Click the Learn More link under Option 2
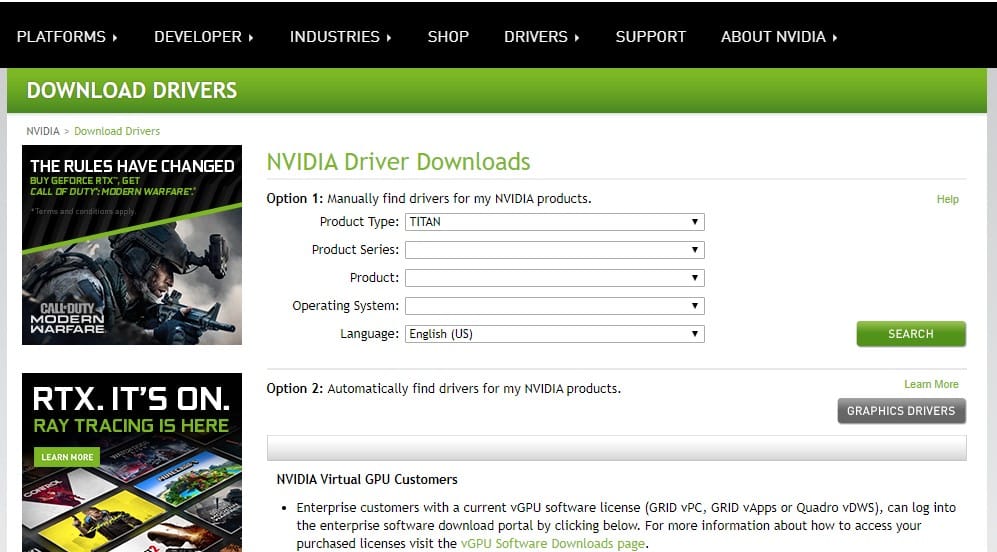This screenshot has height=552, width=997. coord(931,384)
